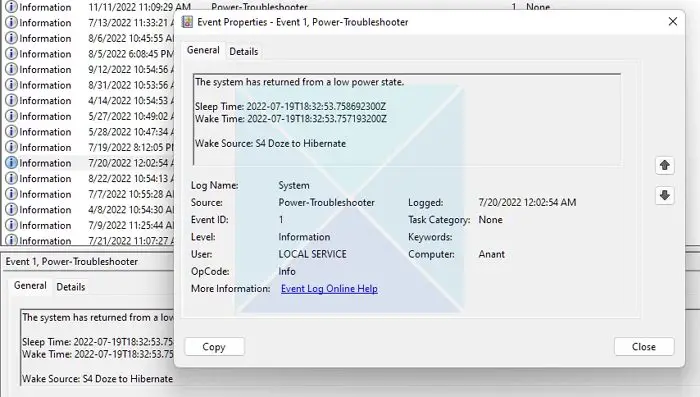Click the Computer value 'Anant'
This screenshot has height=397, width=700.
pos(492,254)
